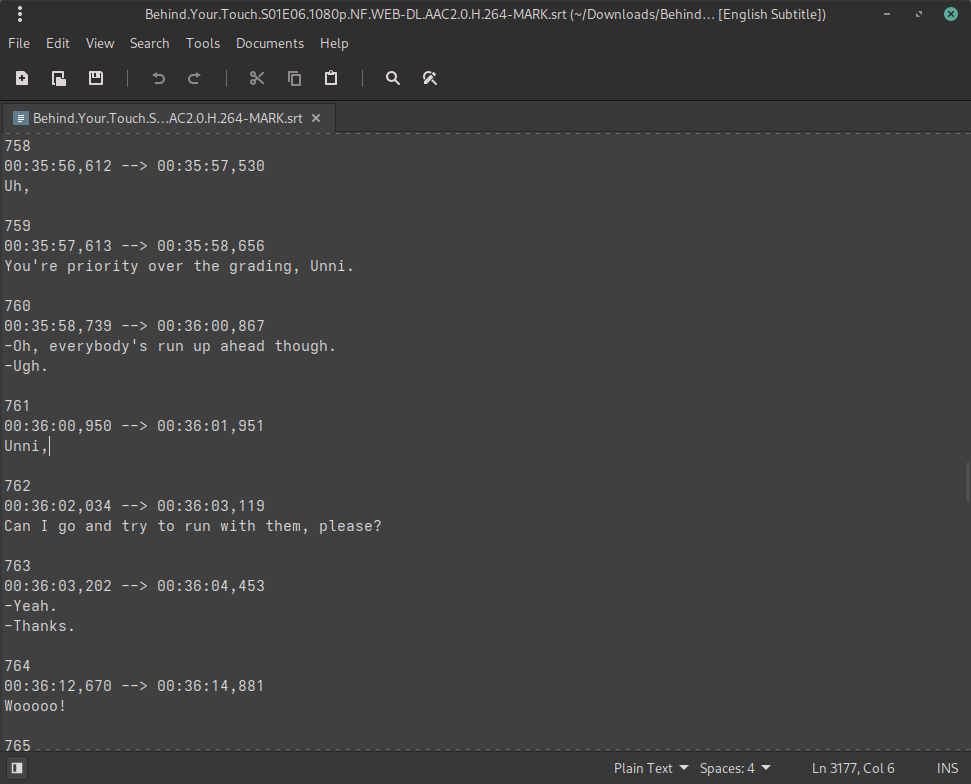Click subtitle number 764

pyautogui.click(x=17, y=666)
